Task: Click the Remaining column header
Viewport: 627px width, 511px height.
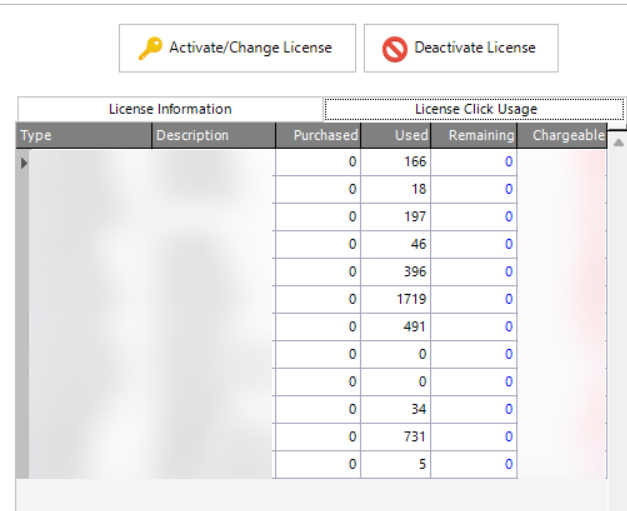Action: coord(474,135)
